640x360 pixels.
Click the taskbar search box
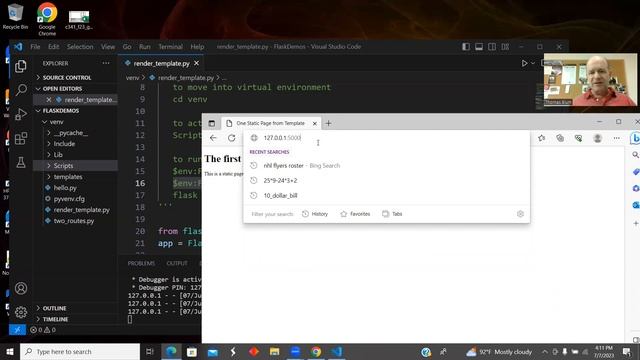80,351
